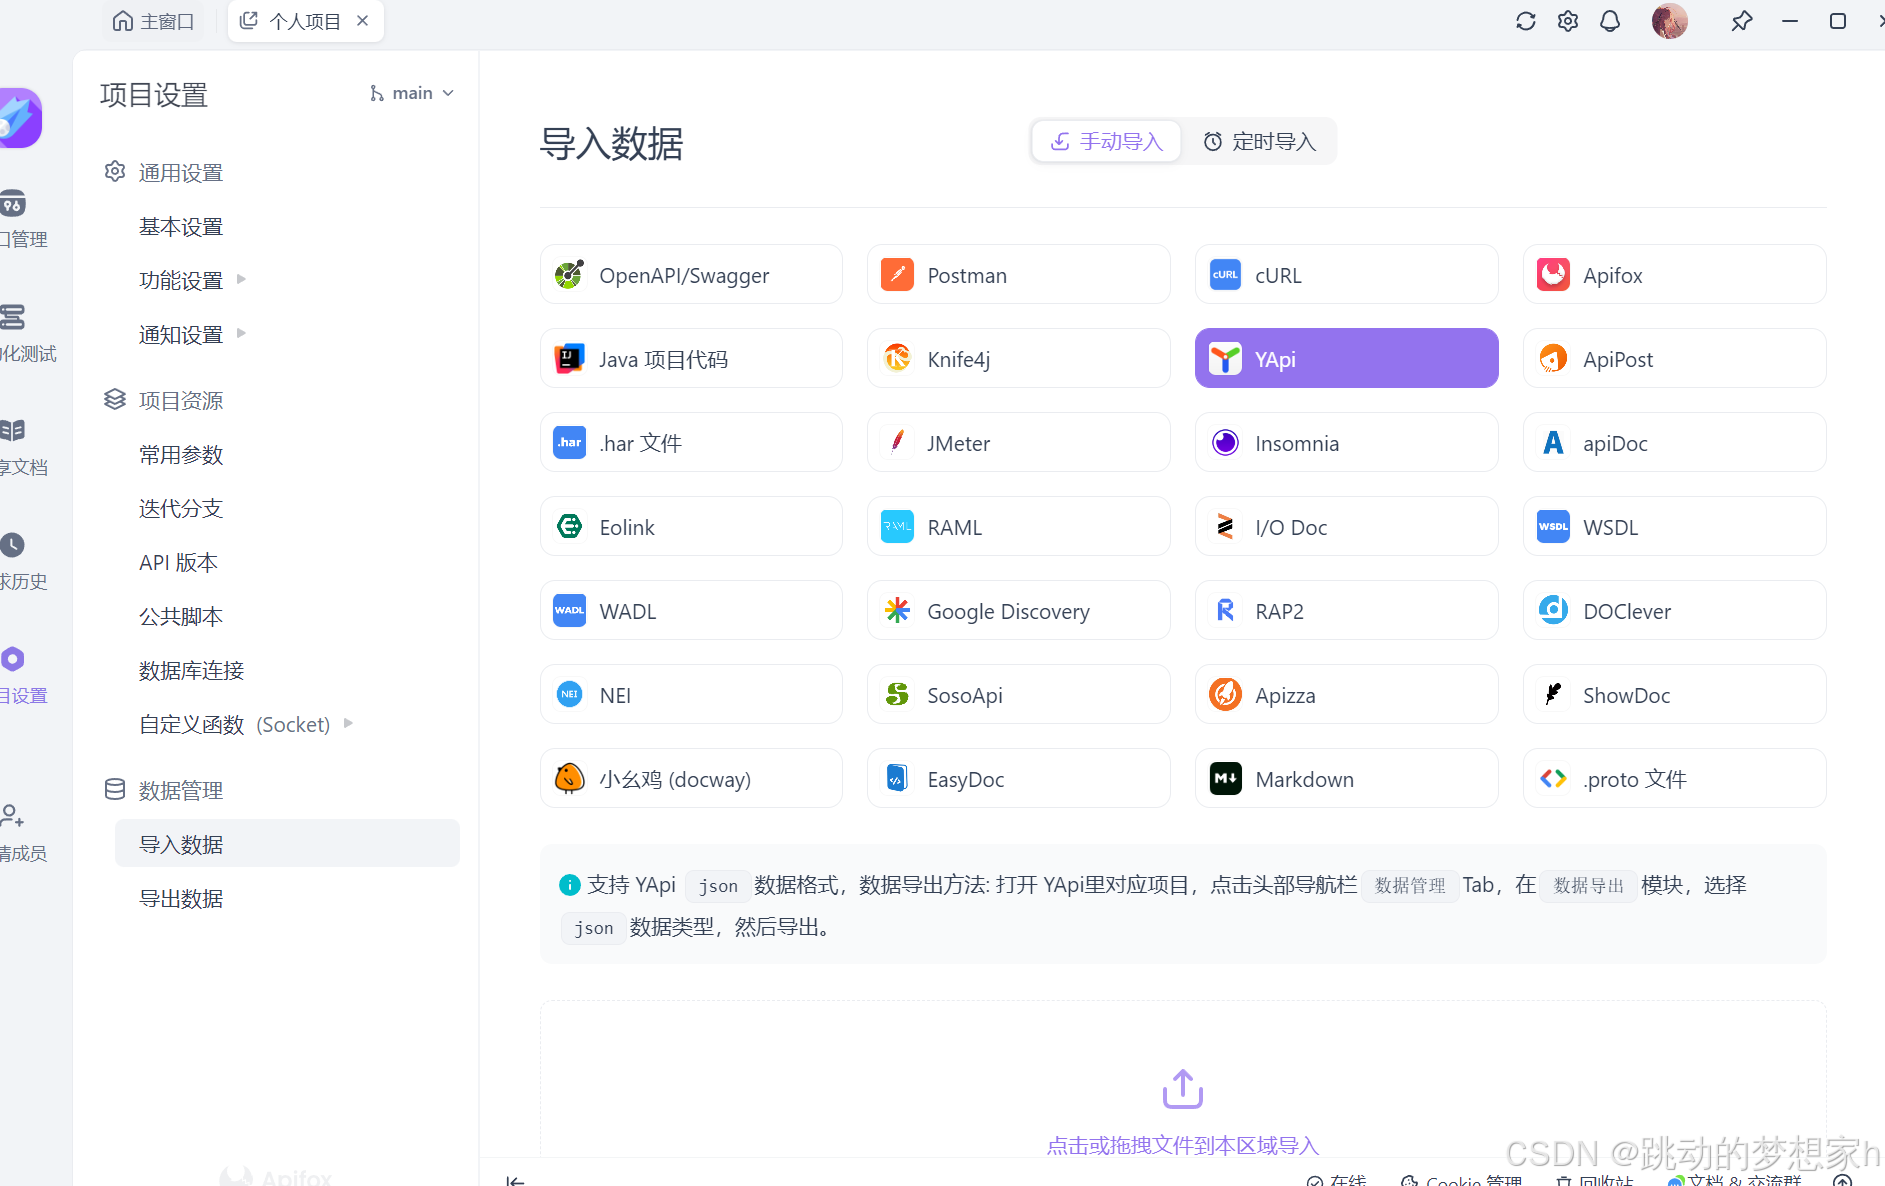Open request history clock icon

[13, 545]
